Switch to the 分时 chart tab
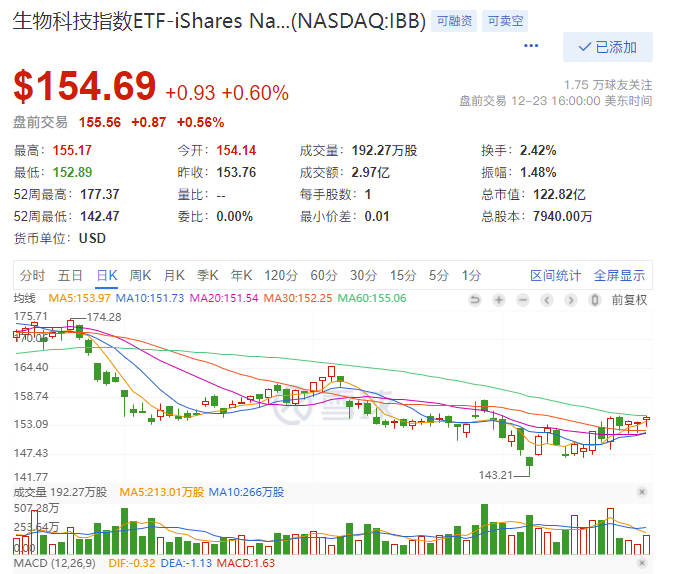This screenshot has width=673, height=574. [x=32, y=275]
